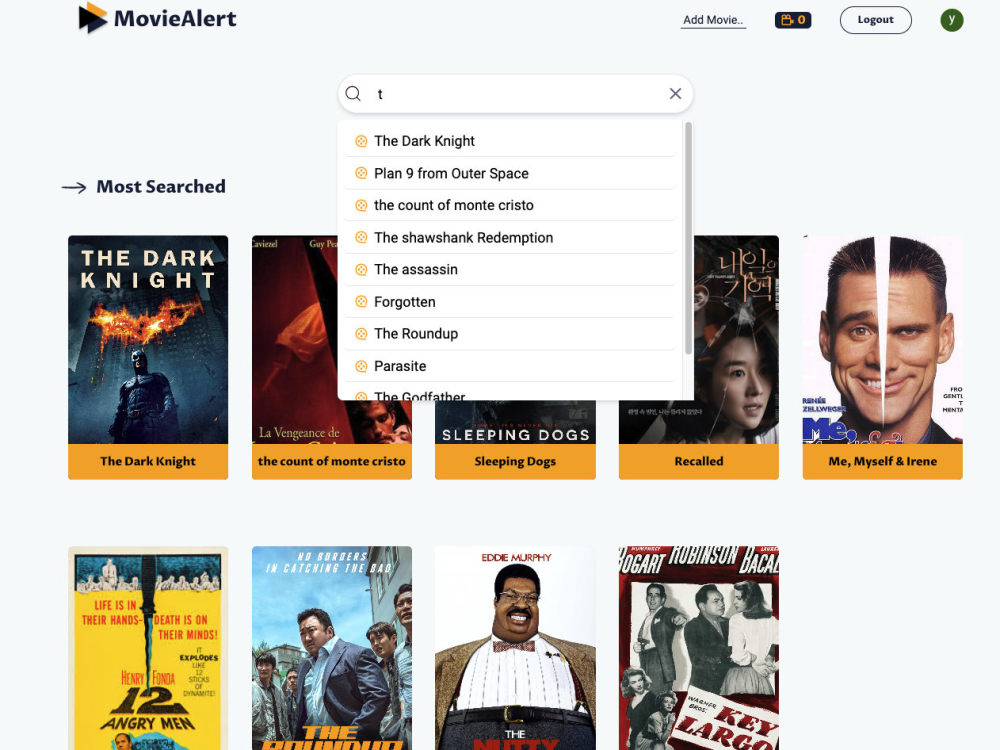Click the 'Recalled' orange title label
1000x750 pixels.
pyautogui.click(x=699, y=461)
